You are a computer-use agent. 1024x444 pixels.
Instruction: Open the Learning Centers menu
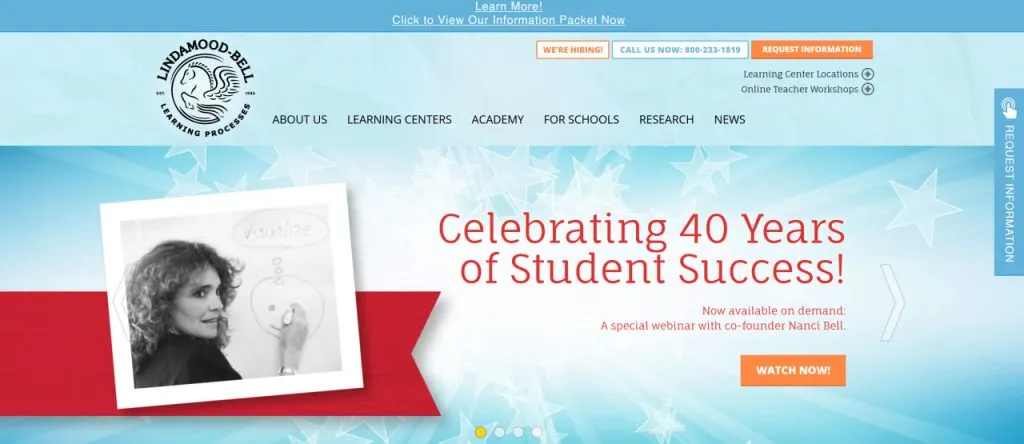click(x=399, y=119)
